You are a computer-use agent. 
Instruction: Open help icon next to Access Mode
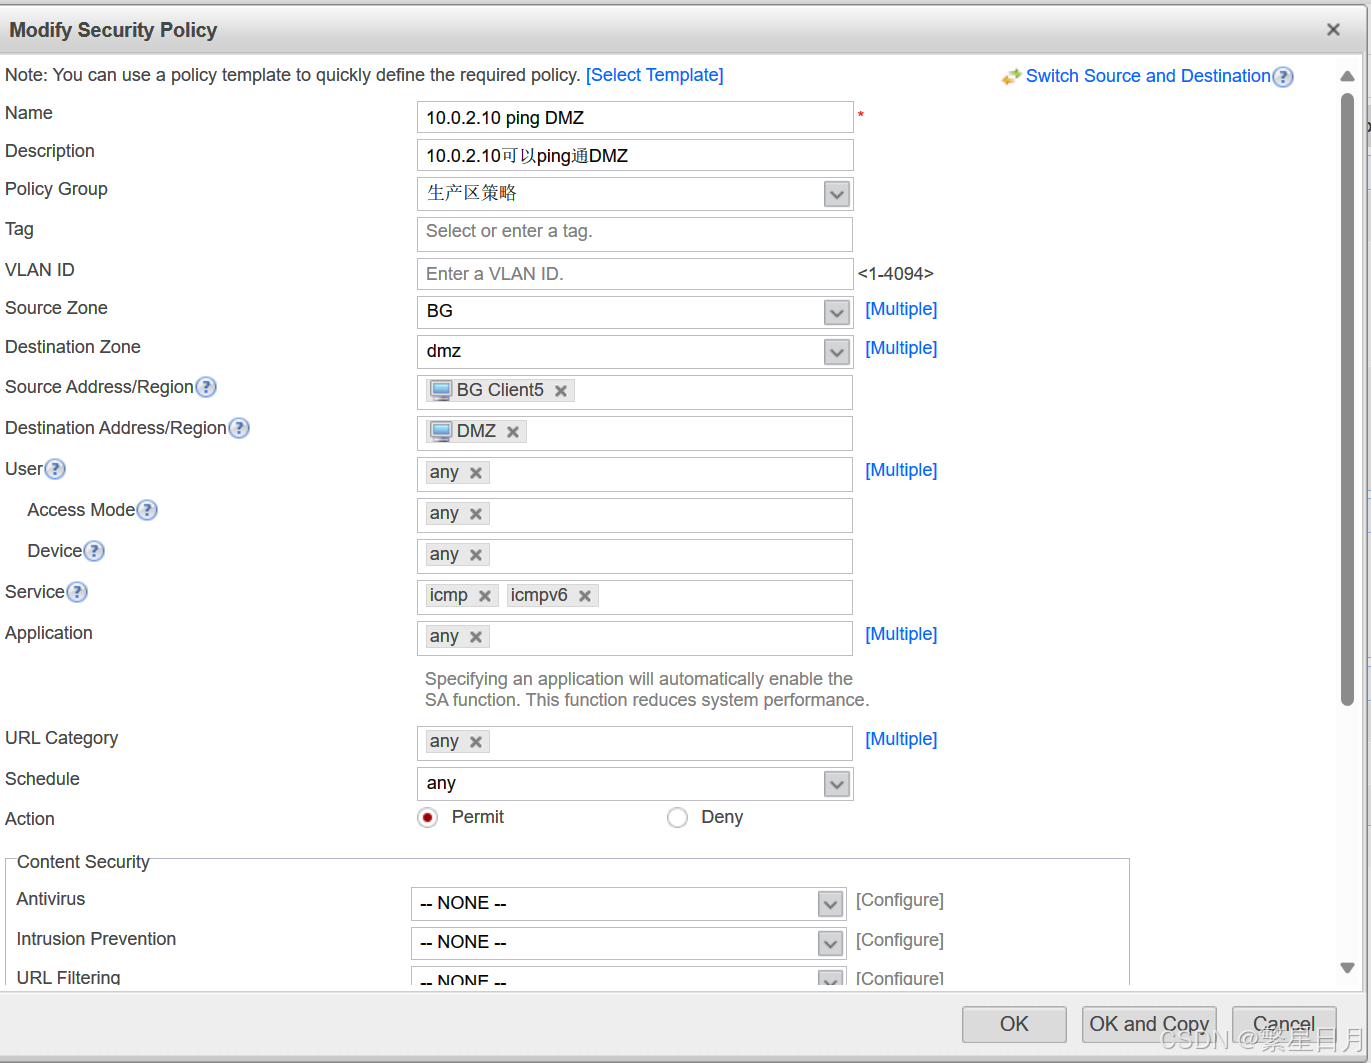coord(147,510)
